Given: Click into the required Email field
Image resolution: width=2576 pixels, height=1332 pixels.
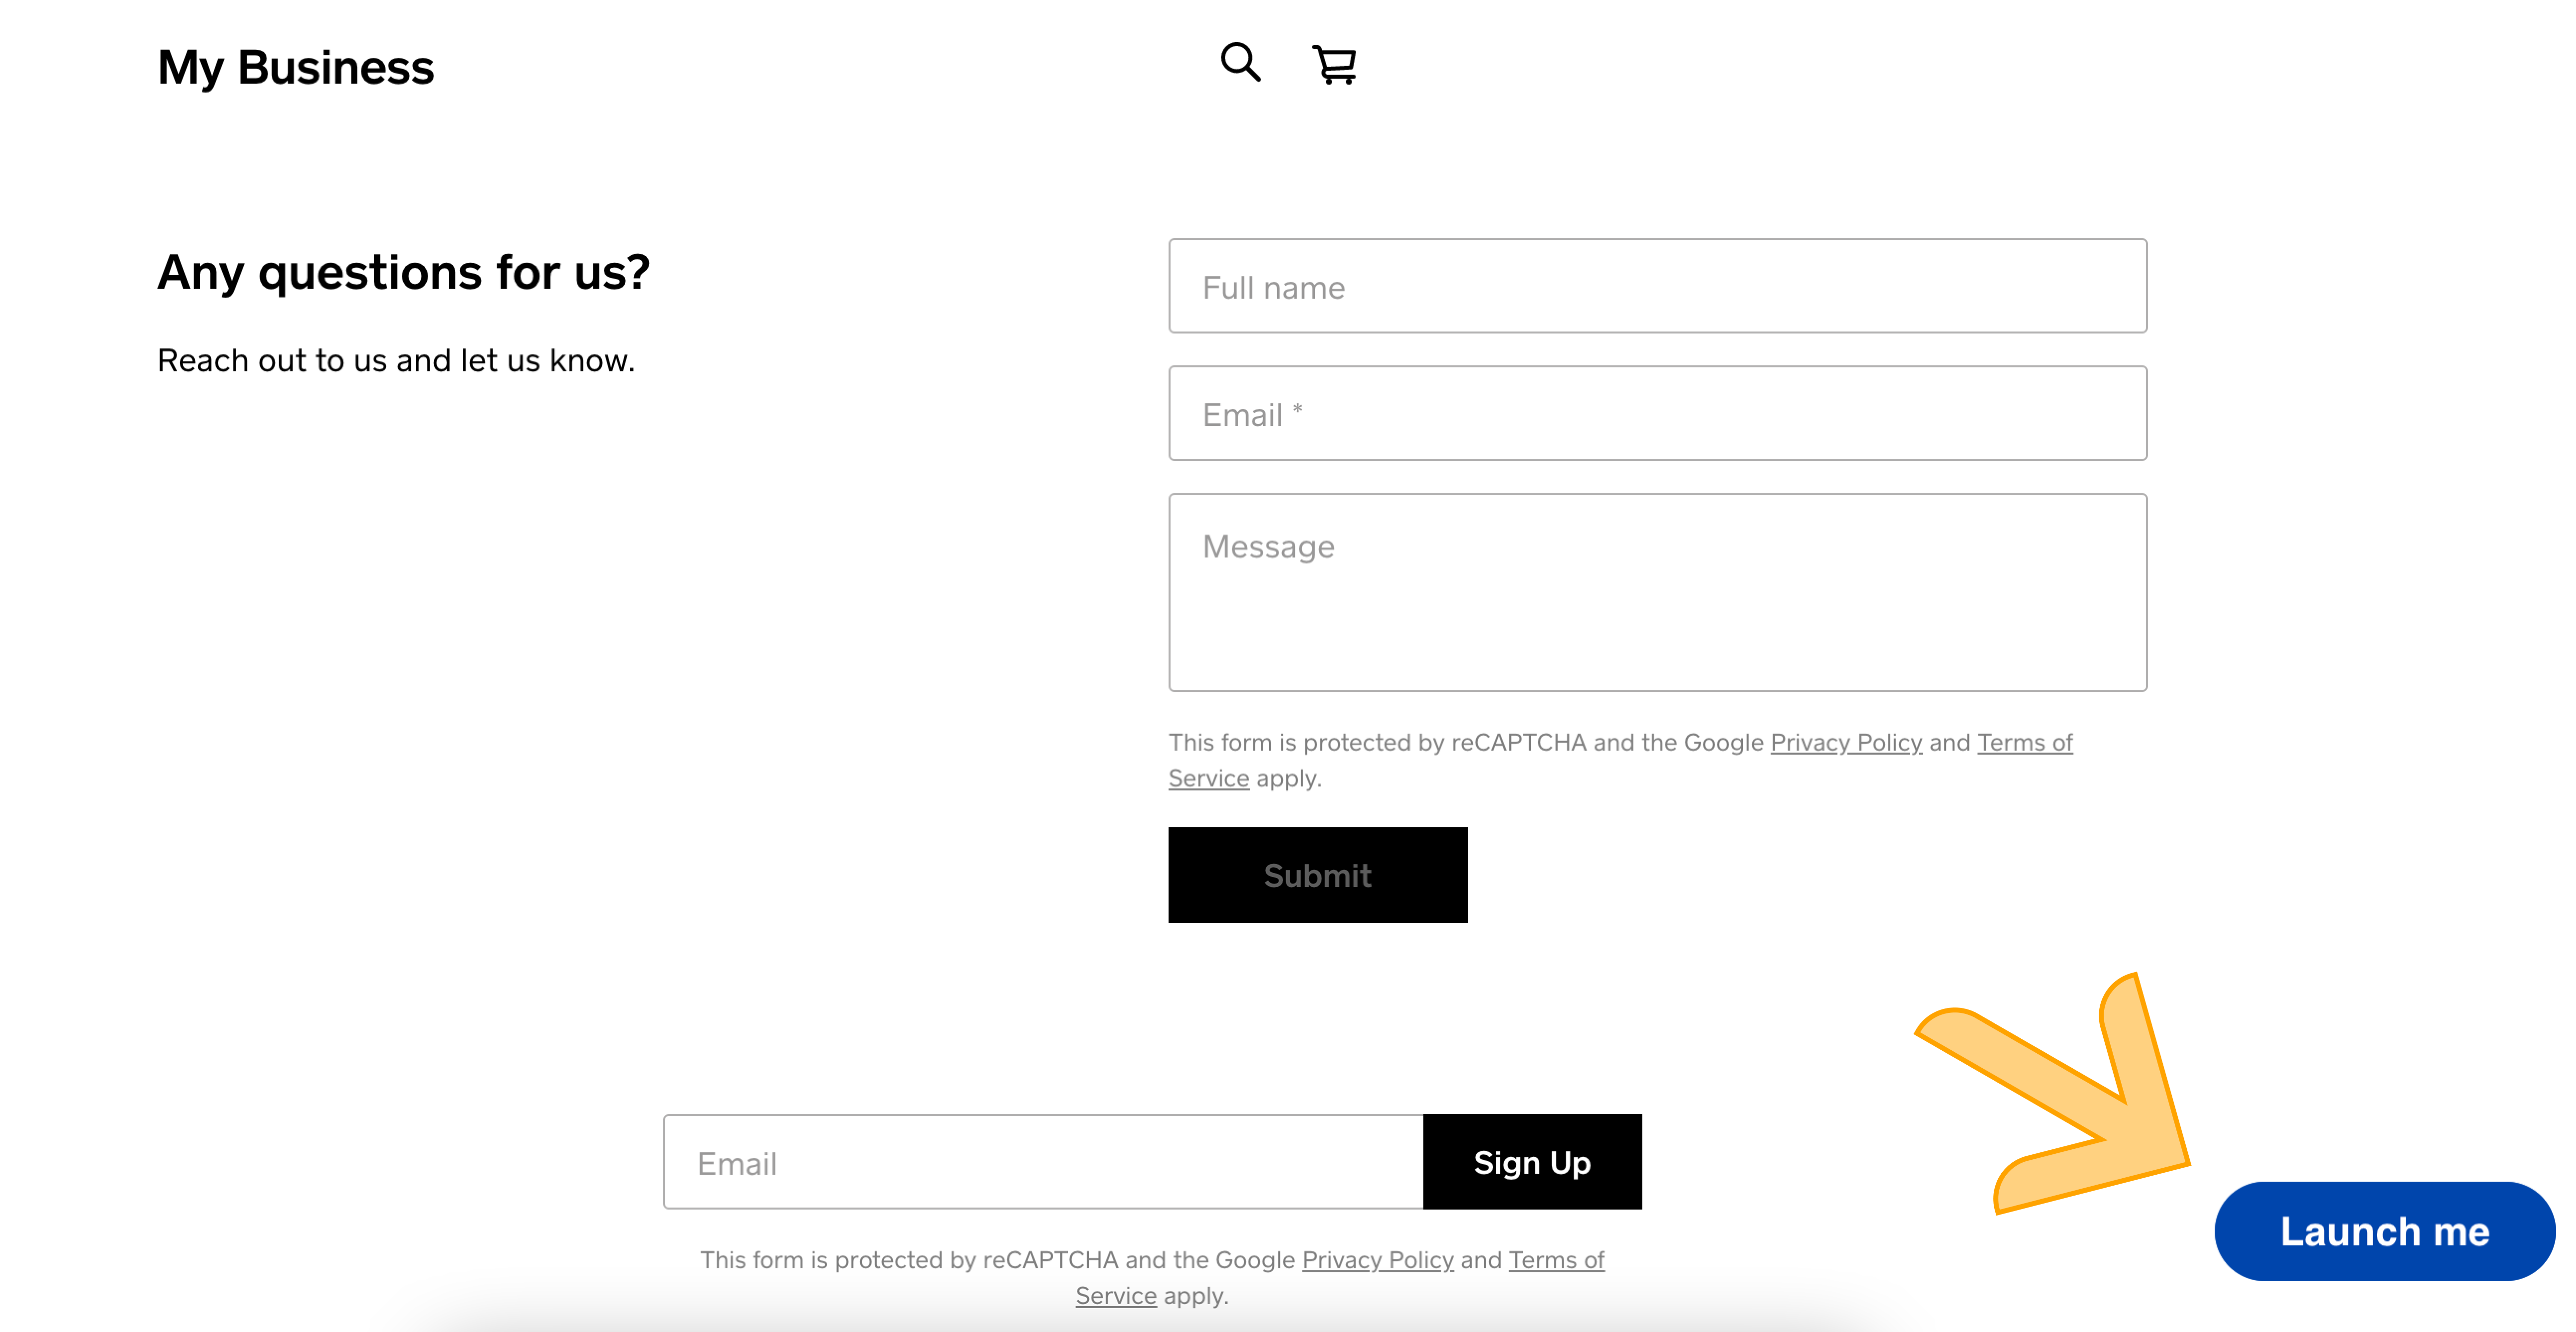Looking at the screenshot, I should pos(1657,413).
